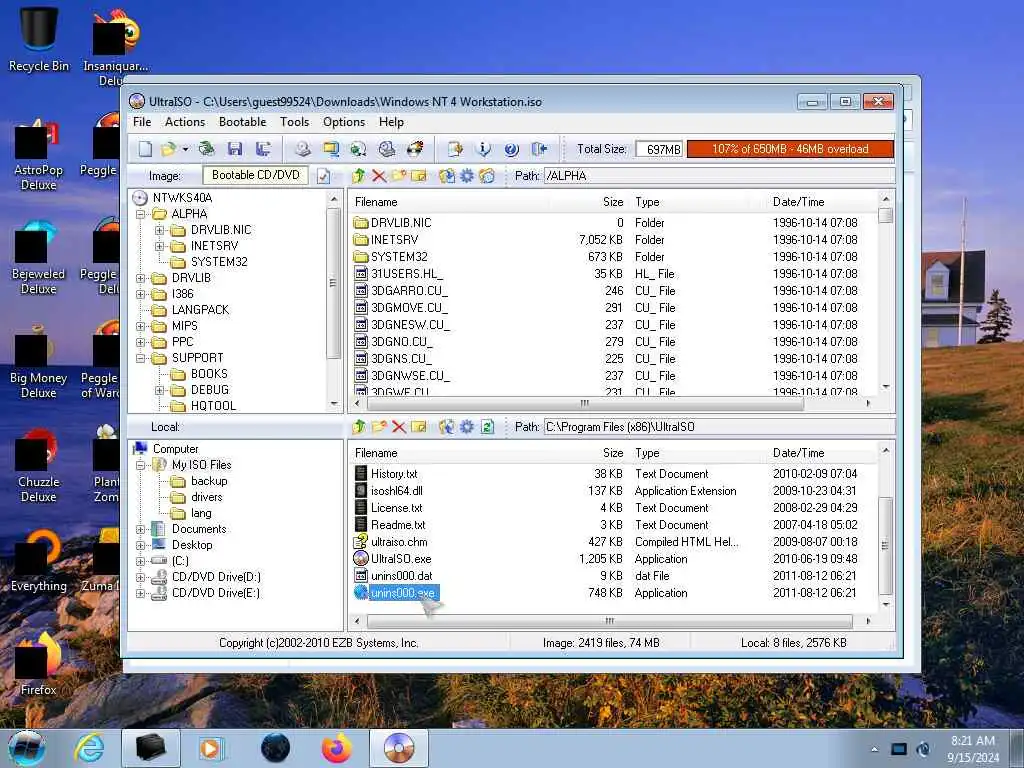1024x768 pixels.
Task: Select the LANGPACK folder in image tree
Action: (x=200, y=310)
